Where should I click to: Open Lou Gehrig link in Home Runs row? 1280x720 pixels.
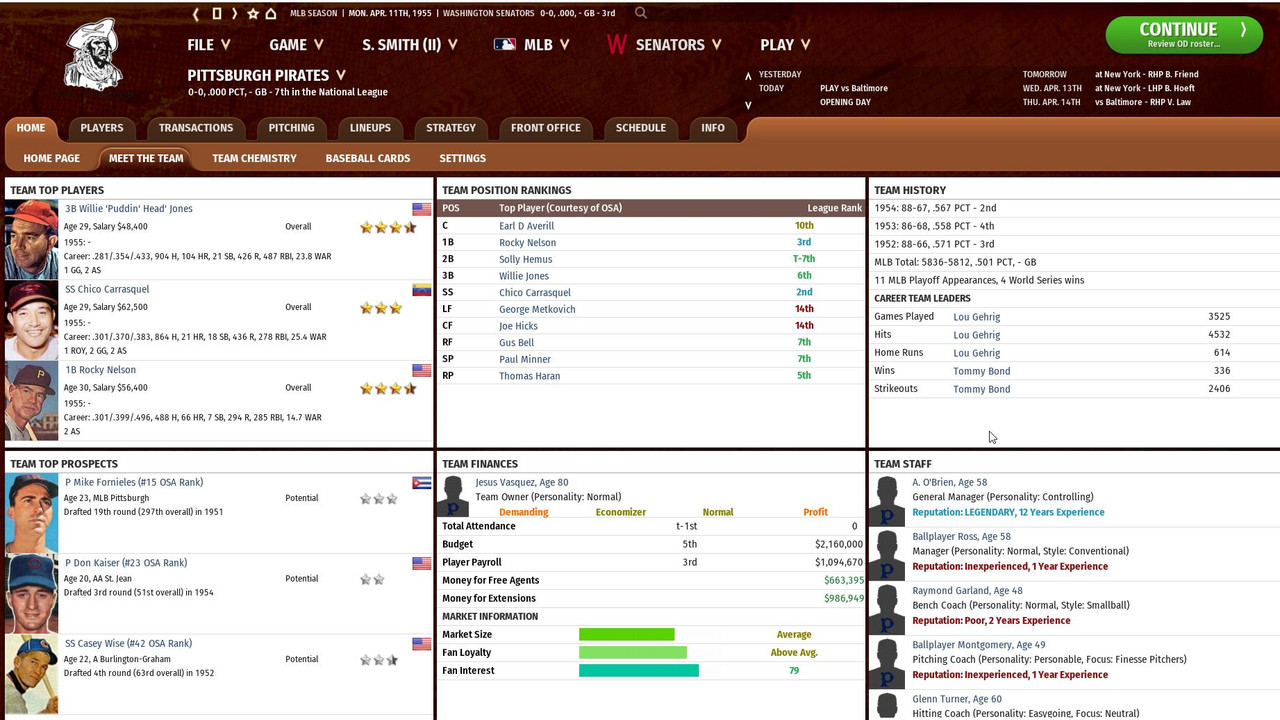point(977,353)
